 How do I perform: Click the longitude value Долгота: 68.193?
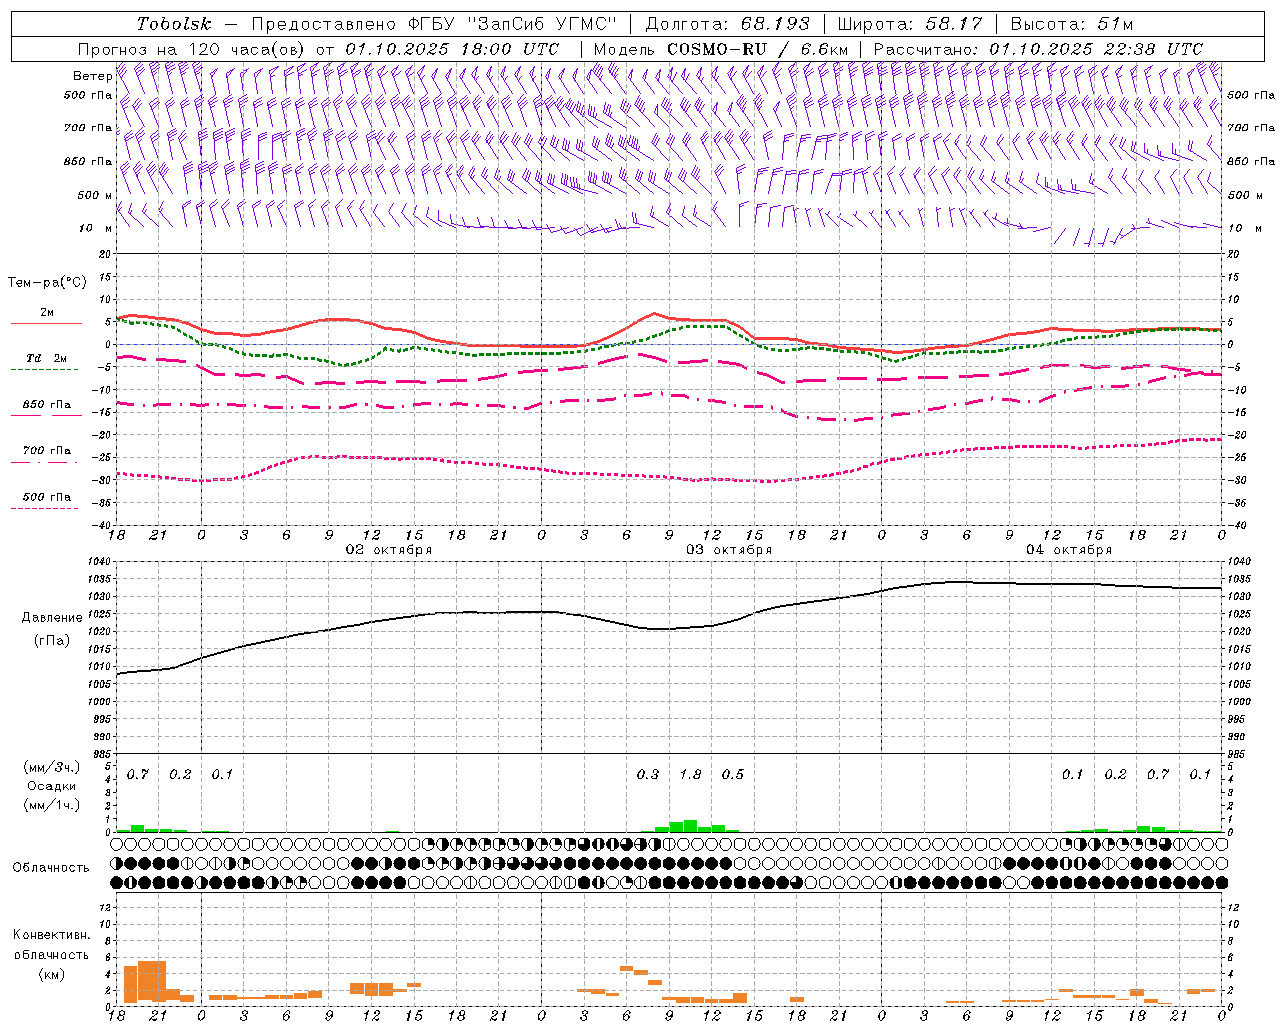point(727,24)
